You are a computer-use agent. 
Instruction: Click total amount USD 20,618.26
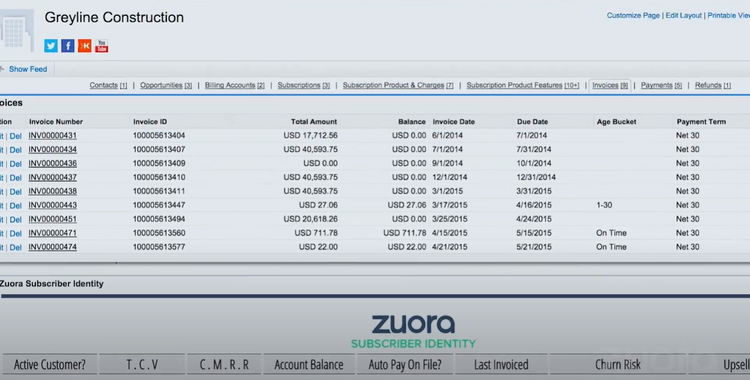click(x=310, y=219)
